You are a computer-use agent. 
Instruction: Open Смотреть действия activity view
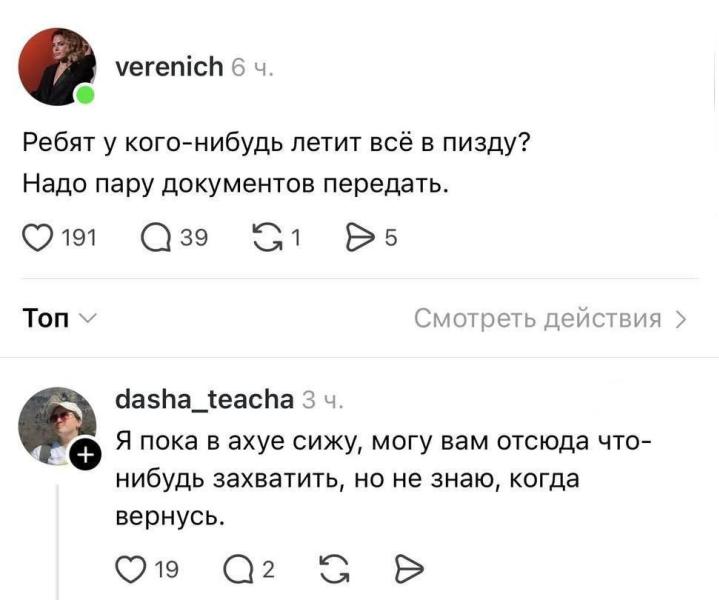click(x=550, y=319)
